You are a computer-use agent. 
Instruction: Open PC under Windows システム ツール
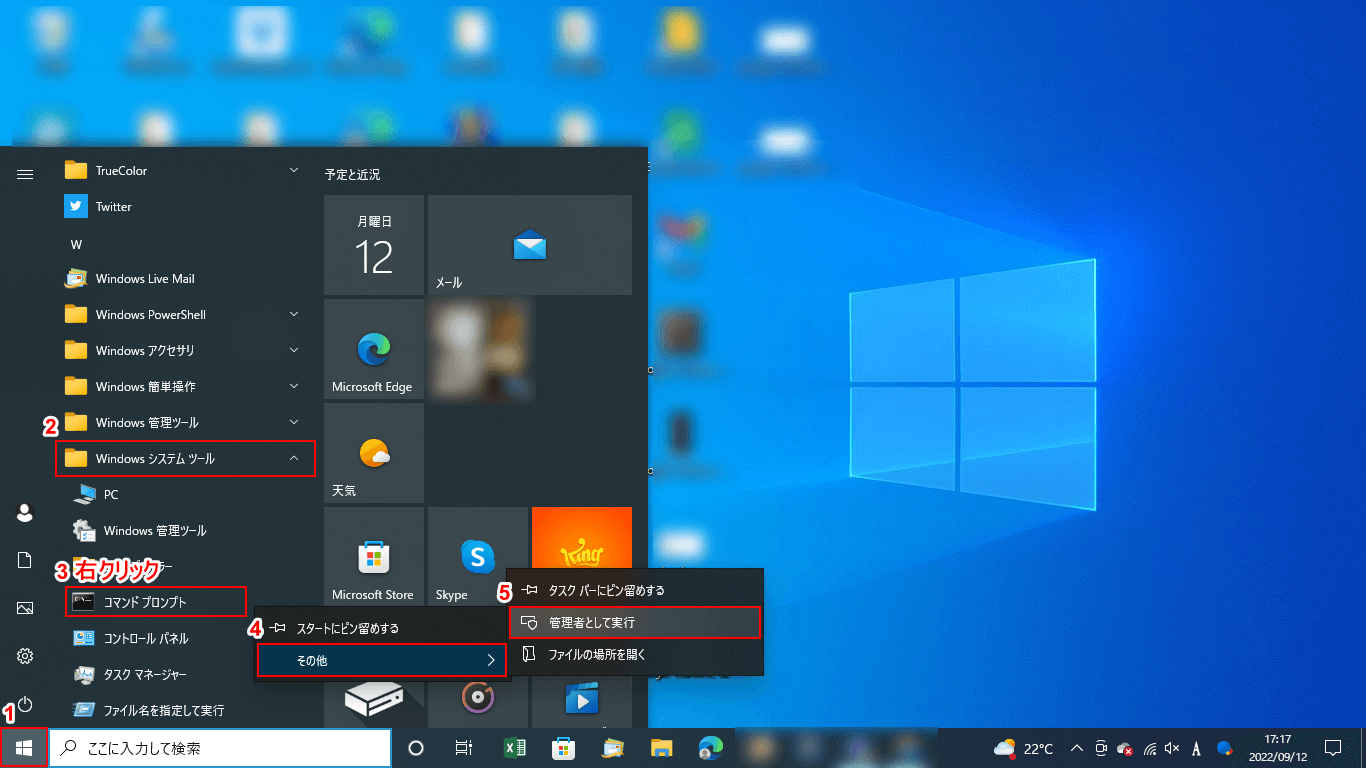pyautogui.click(x=185, y=494)
